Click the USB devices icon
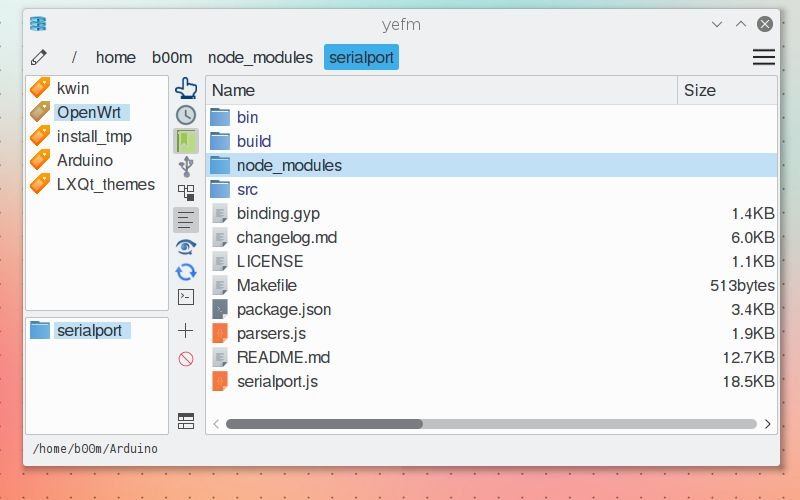 click(x=186, y=167)
